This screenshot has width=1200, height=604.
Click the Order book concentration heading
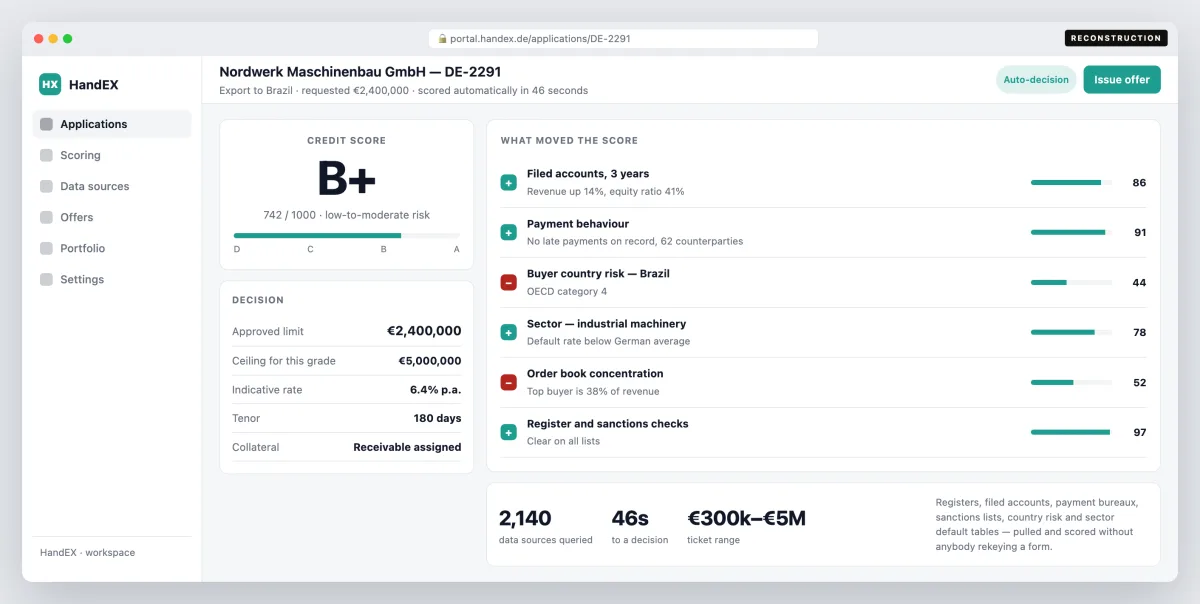tap(594, 374)
